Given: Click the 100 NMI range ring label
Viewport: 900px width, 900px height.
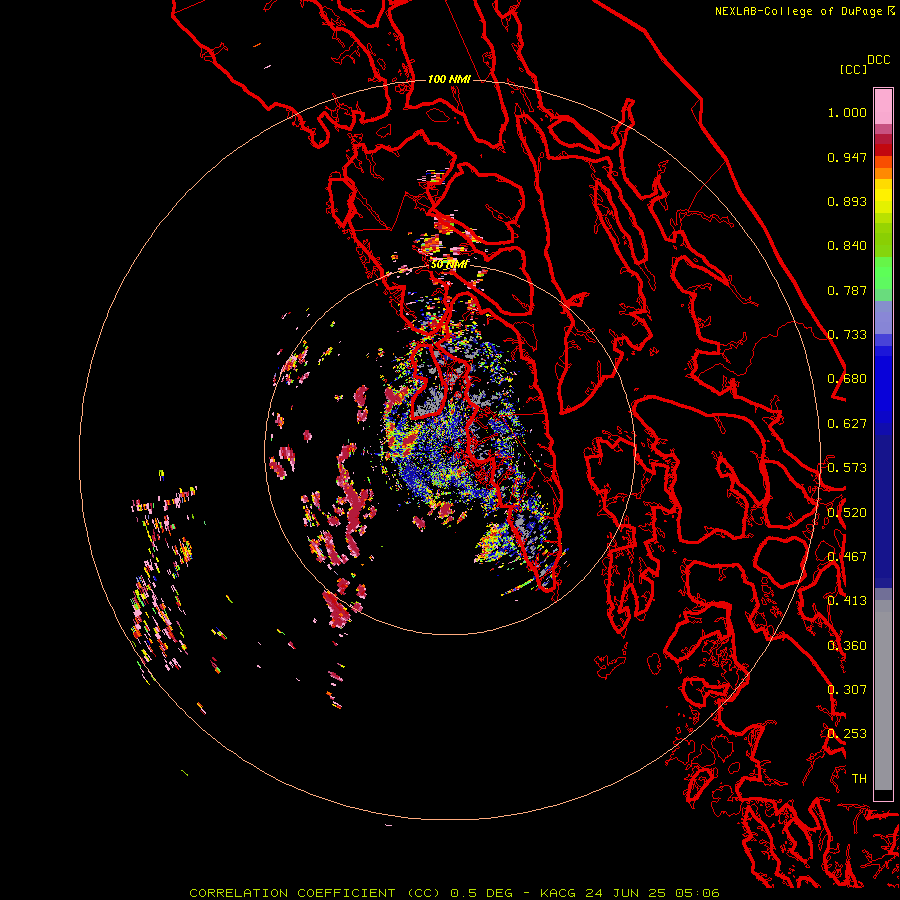Looking at the screenshot, I should click(x=449, y=79).
